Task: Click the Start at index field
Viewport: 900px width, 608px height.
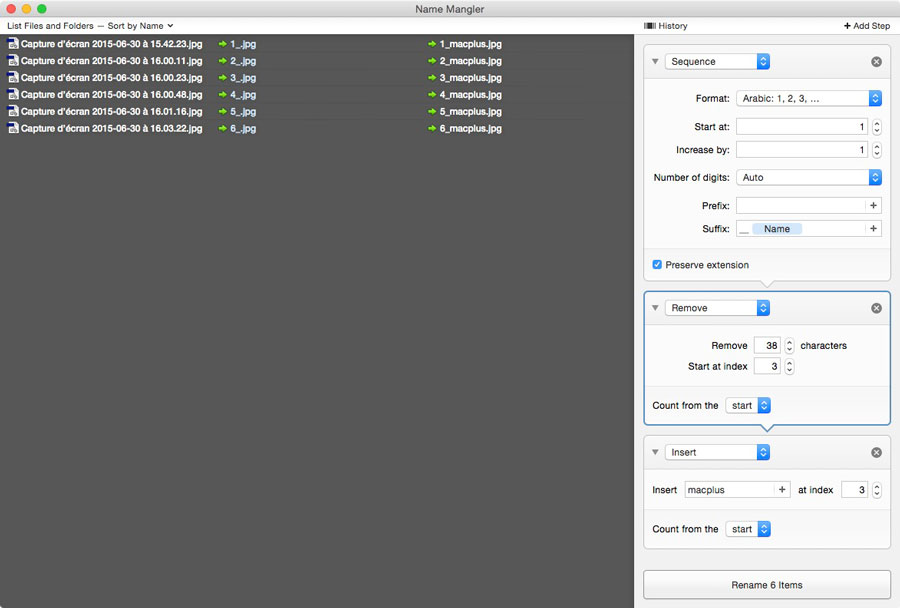Action: coord(767,366)
